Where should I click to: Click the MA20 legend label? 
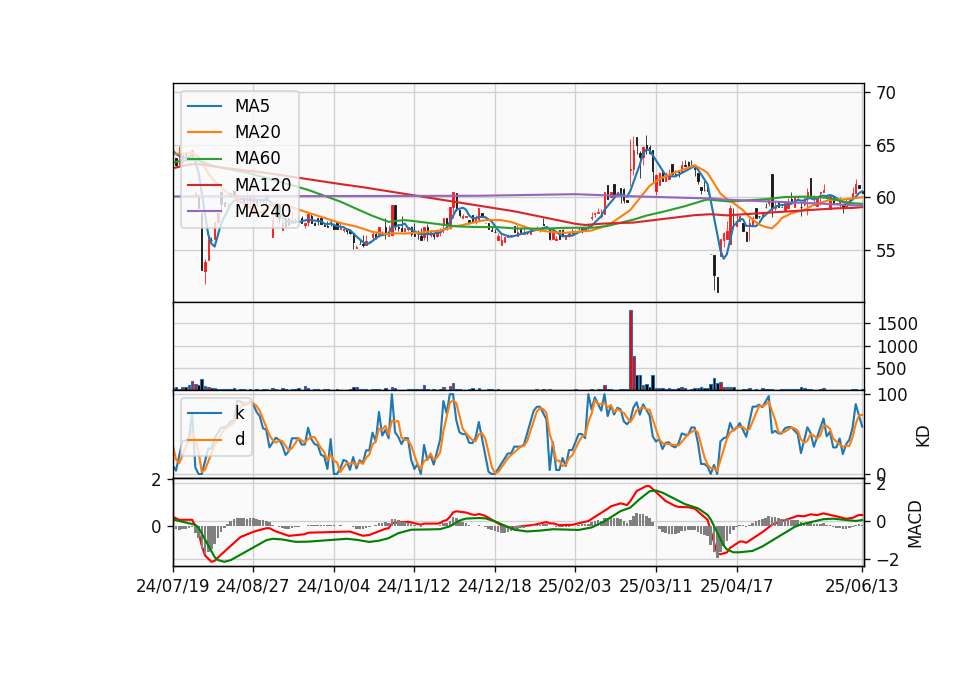click(257, 132)
